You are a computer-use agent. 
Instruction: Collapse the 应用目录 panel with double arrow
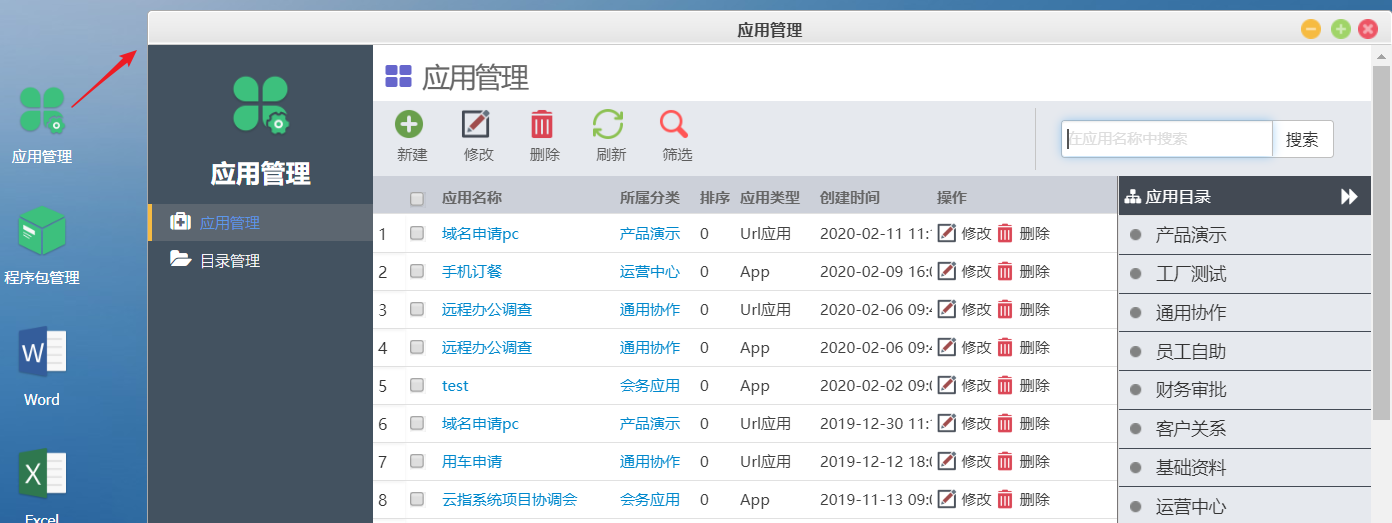(x=1349, y=197)
